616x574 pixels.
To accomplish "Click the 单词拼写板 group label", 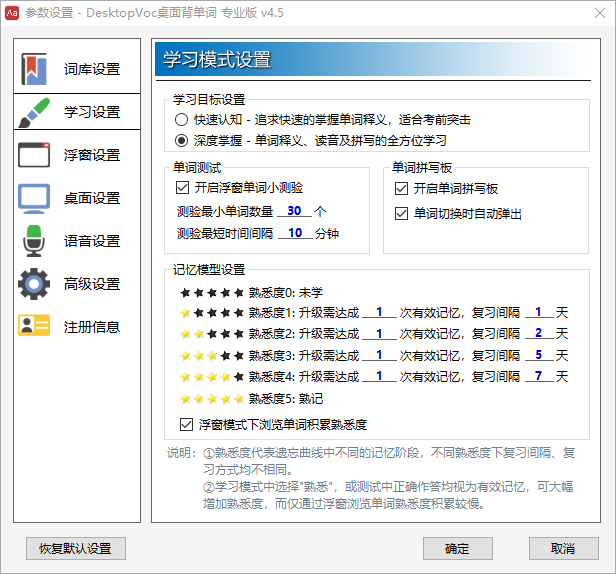I will point(422,167).
